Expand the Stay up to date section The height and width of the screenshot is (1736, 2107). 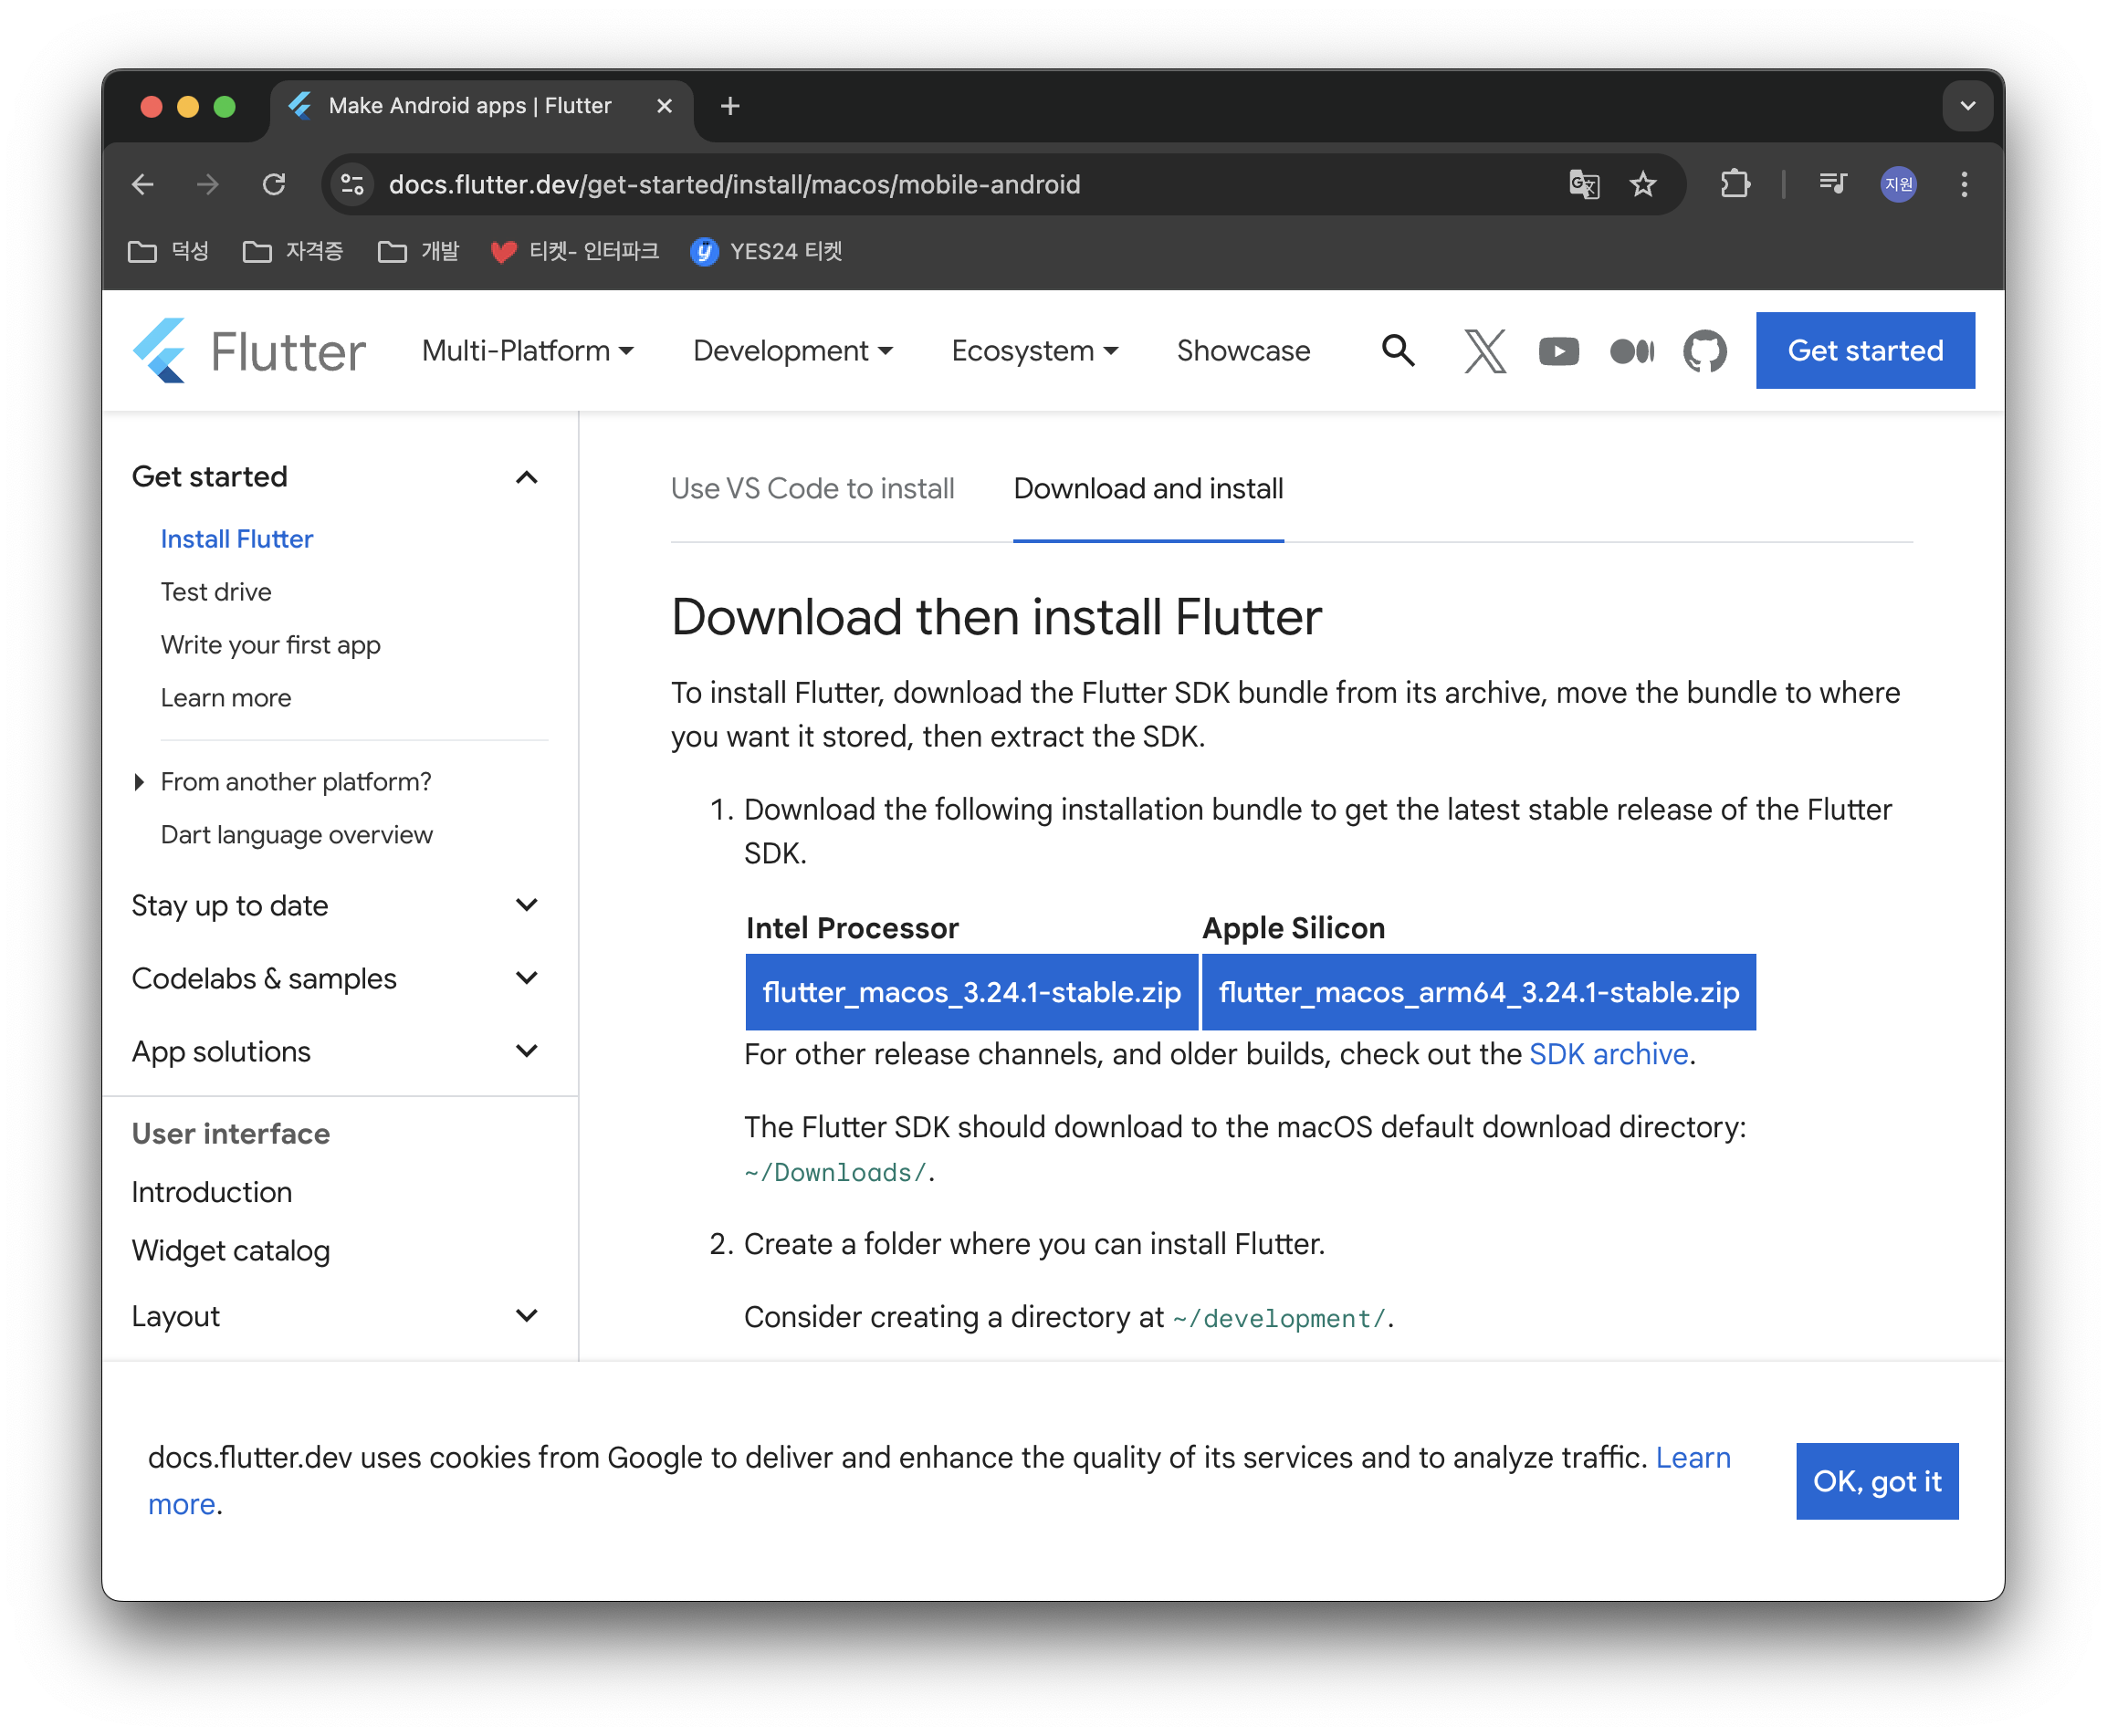click(x=526, y=905)
